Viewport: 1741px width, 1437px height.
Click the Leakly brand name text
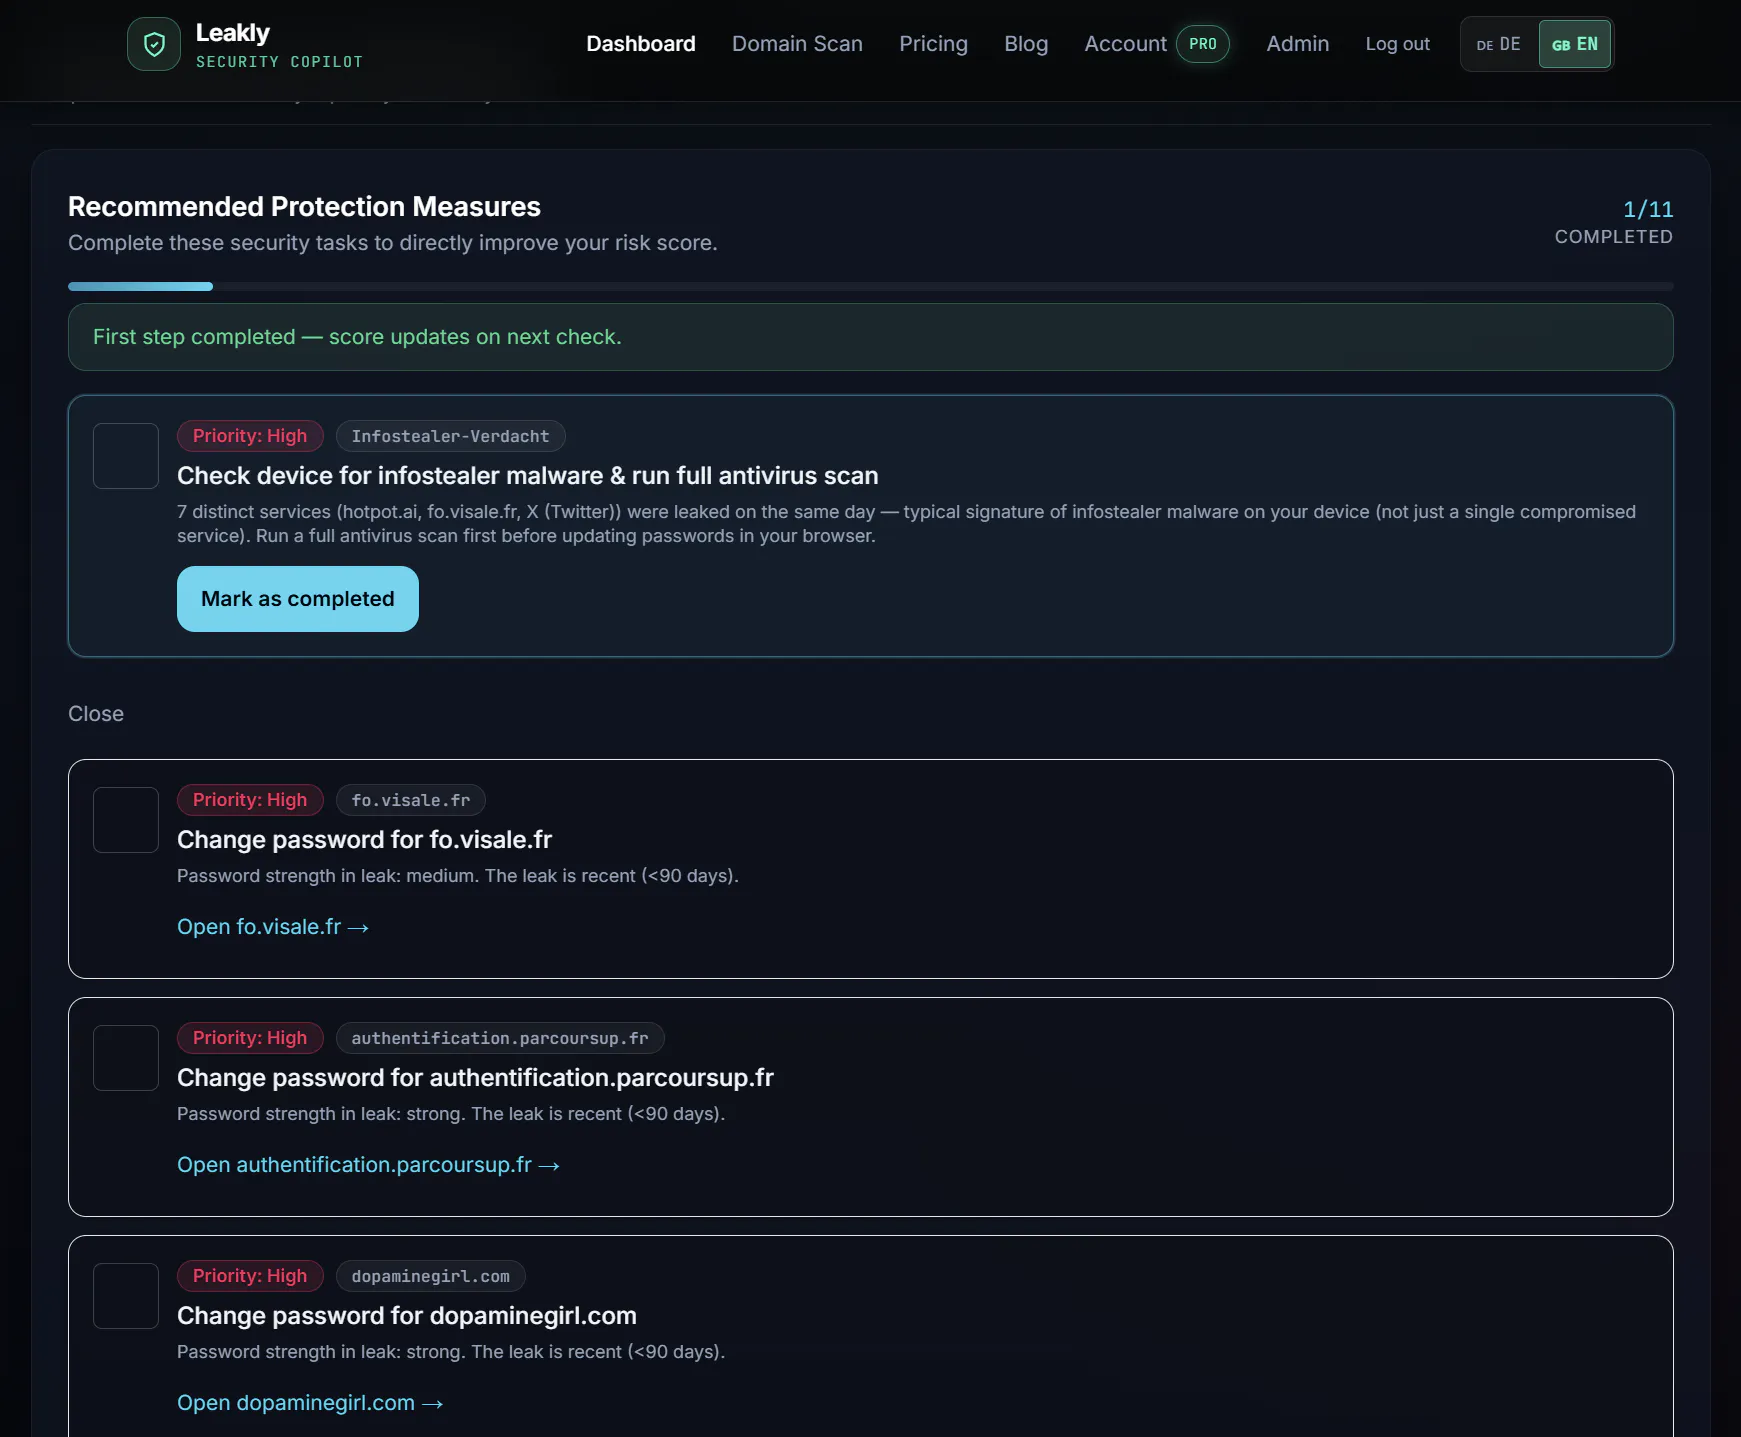click(x=233, y=33)
